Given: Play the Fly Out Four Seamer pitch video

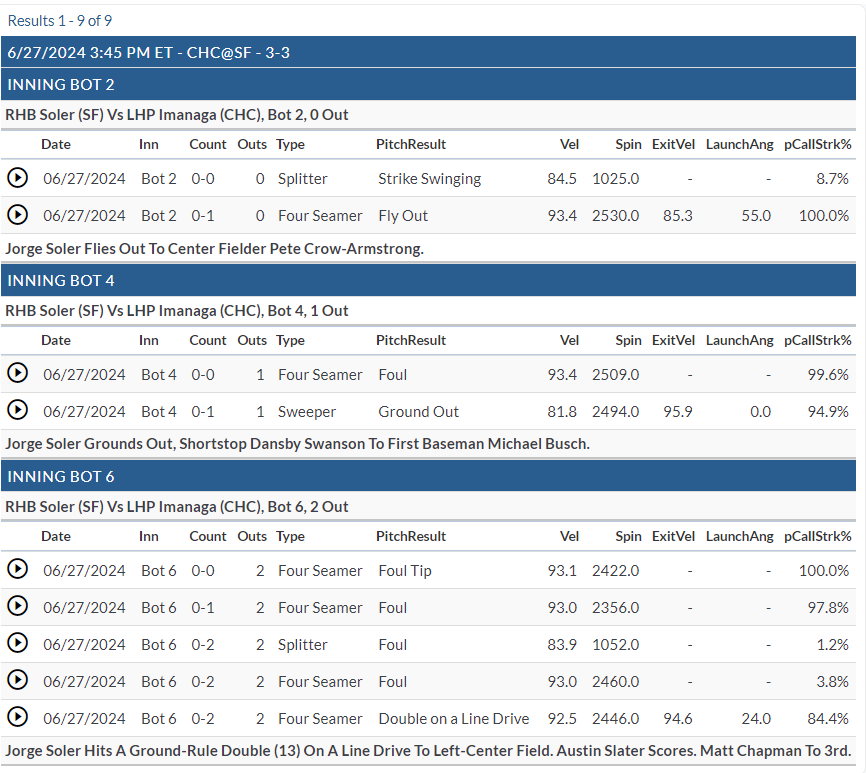Looking at the screenshot, I should tap(17, 215).
